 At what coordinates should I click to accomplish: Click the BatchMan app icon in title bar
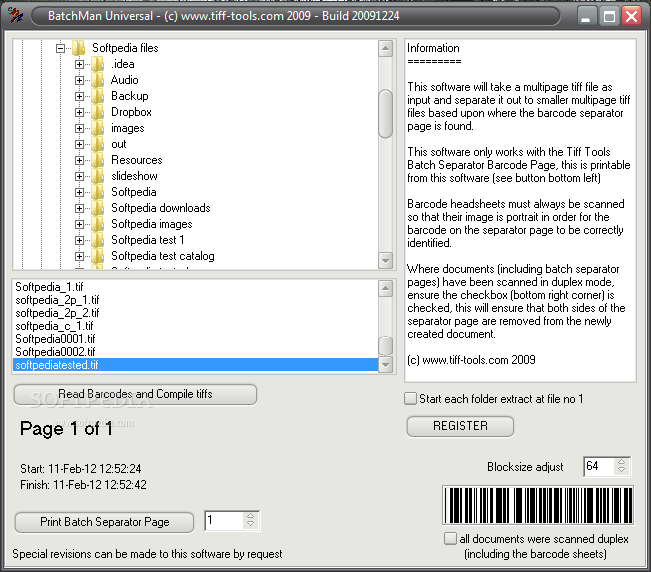click(x=15, y=16)
